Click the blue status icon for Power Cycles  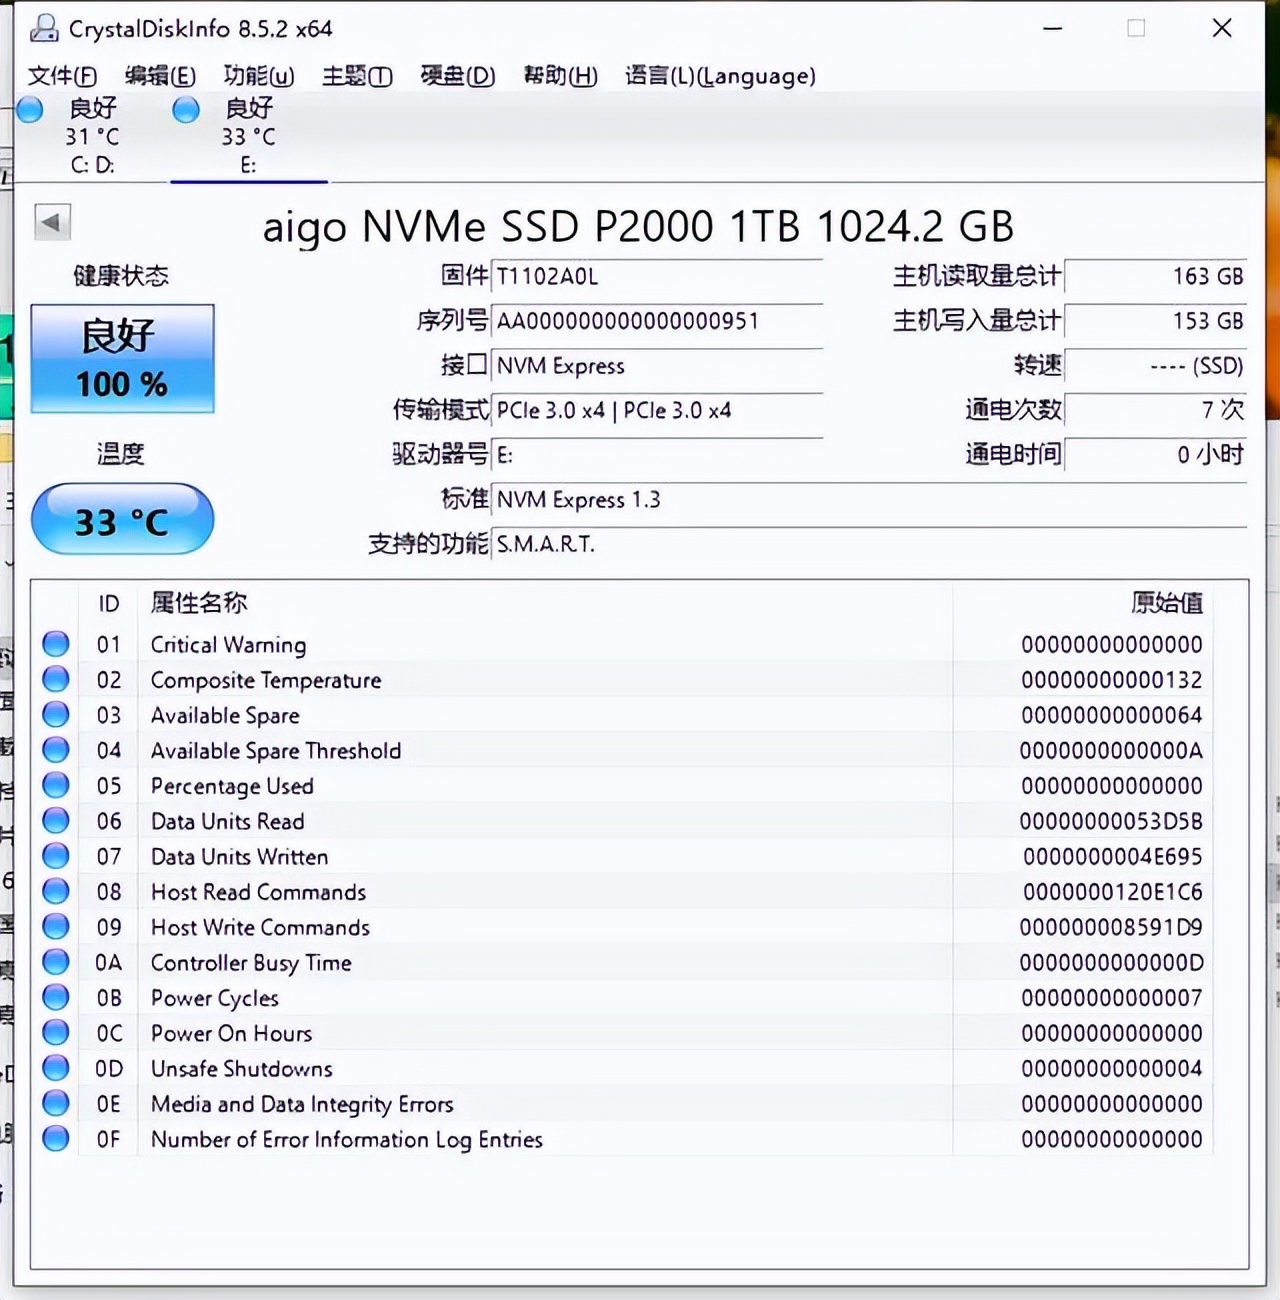(x=56, y=997)
